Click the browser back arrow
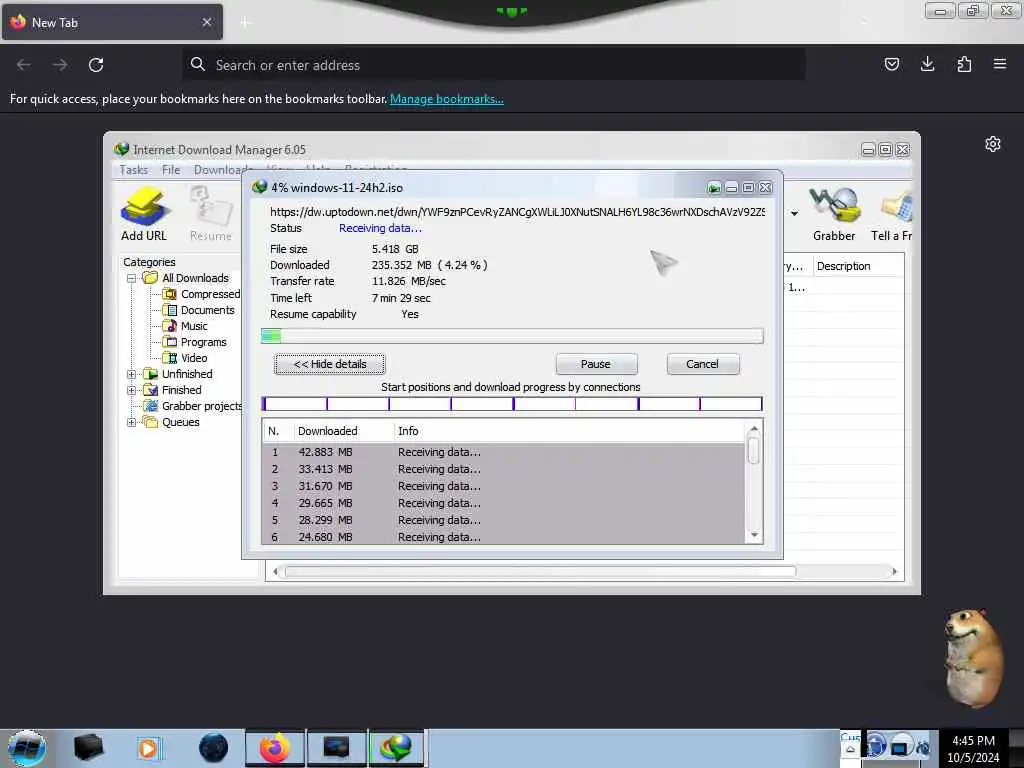The width and height of the screenshot is (1024, 768). (x=24, y=65)
